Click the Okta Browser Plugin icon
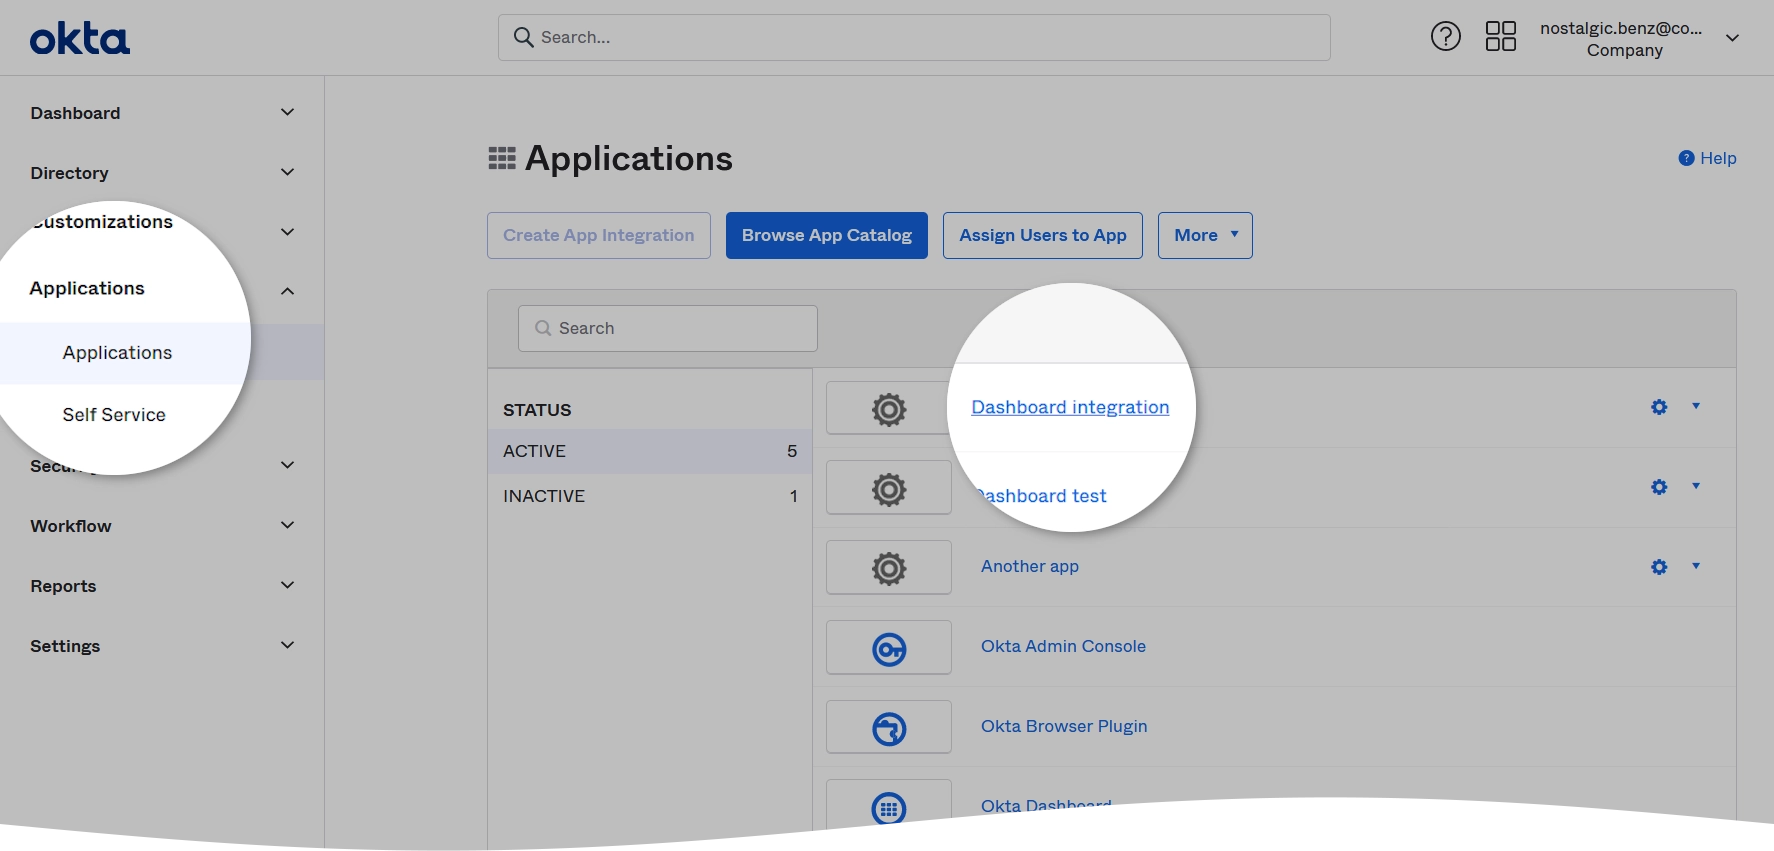This screenshot has height=851, width=1774. pos(889,729)
